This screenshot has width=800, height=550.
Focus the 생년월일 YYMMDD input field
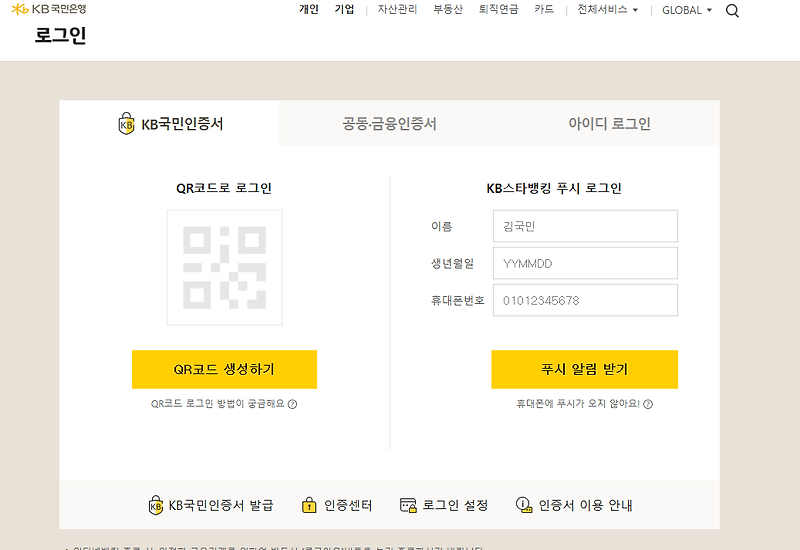coord(585,263)
